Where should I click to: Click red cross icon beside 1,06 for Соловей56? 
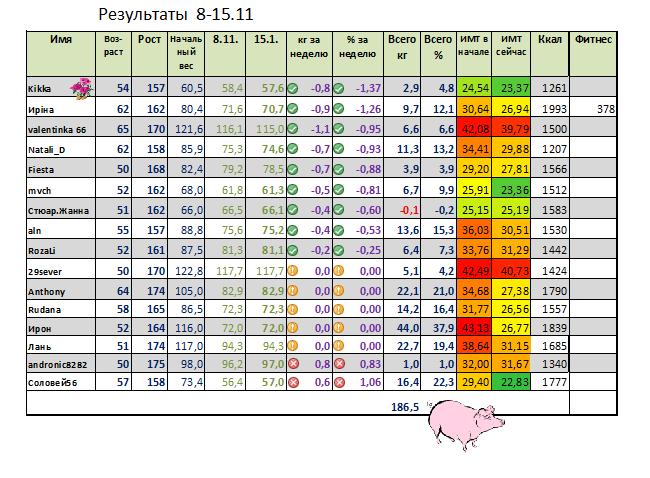pos(340,382)
